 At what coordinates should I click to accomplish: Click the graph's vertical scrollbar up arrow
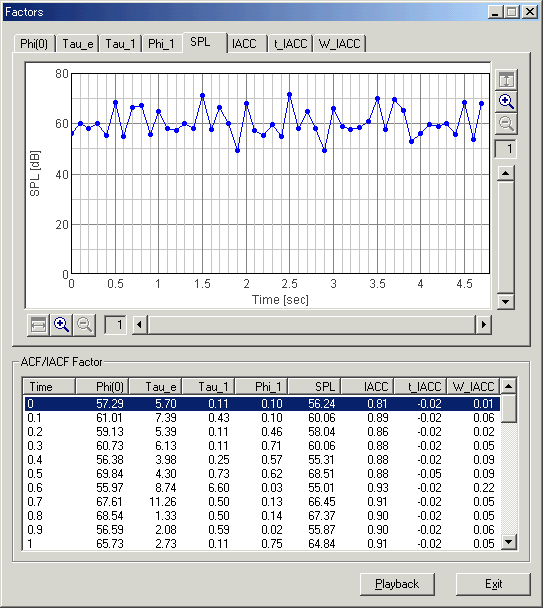(x=505, y=173)
